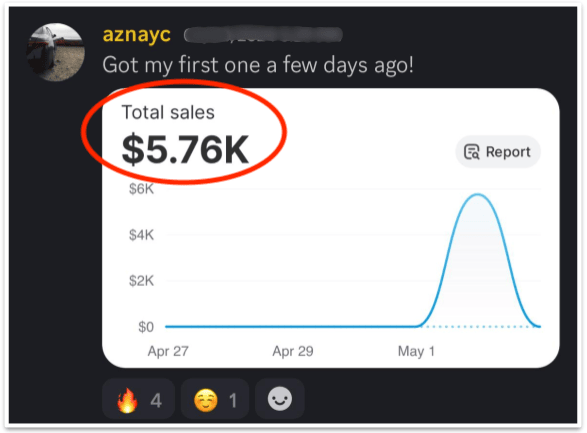This screenshot has width=587, height=433.
Task: Select the Total sales heading
Action: [168, 112]
